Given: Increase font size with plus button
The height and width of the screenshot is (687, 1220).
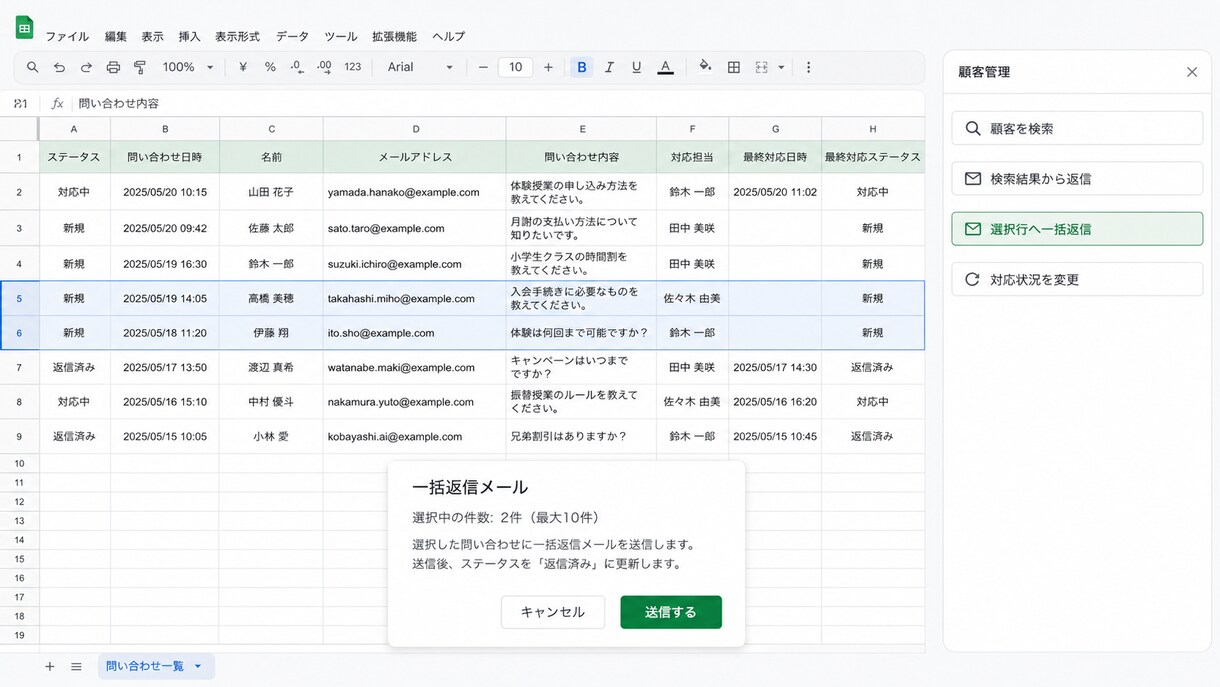Looking at the screenshot, I should pos(548,67).
